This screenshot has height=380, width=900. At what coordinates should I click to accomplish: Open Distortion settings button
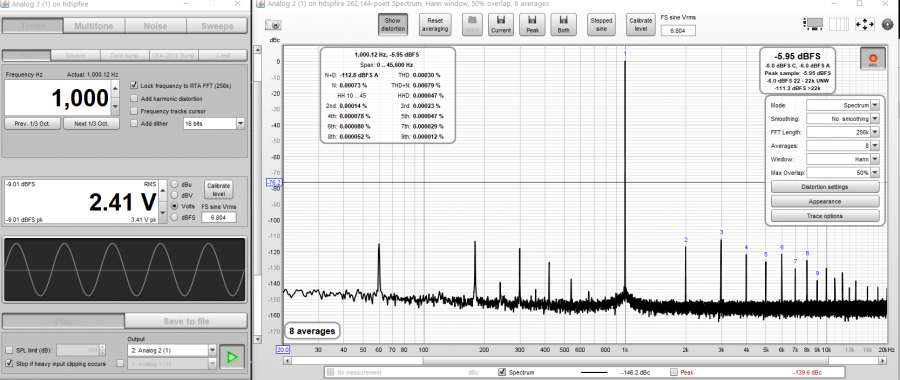(825, 187)
